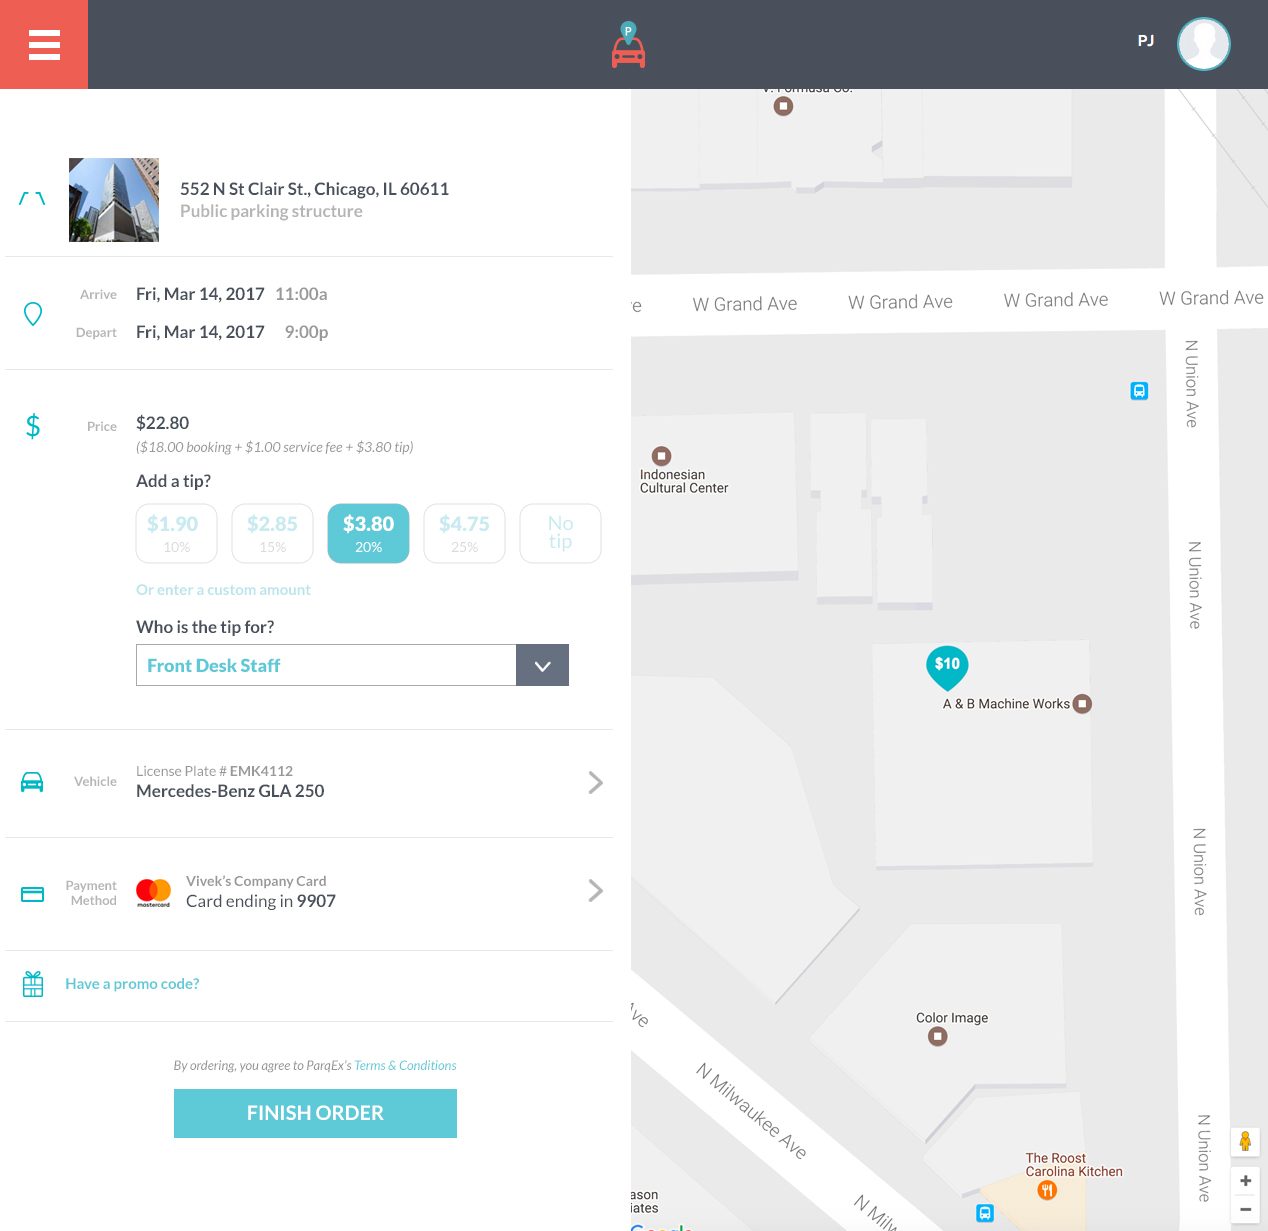Open the Terms & Conditions link
1268x1231 pixels.
(405, 1066)
